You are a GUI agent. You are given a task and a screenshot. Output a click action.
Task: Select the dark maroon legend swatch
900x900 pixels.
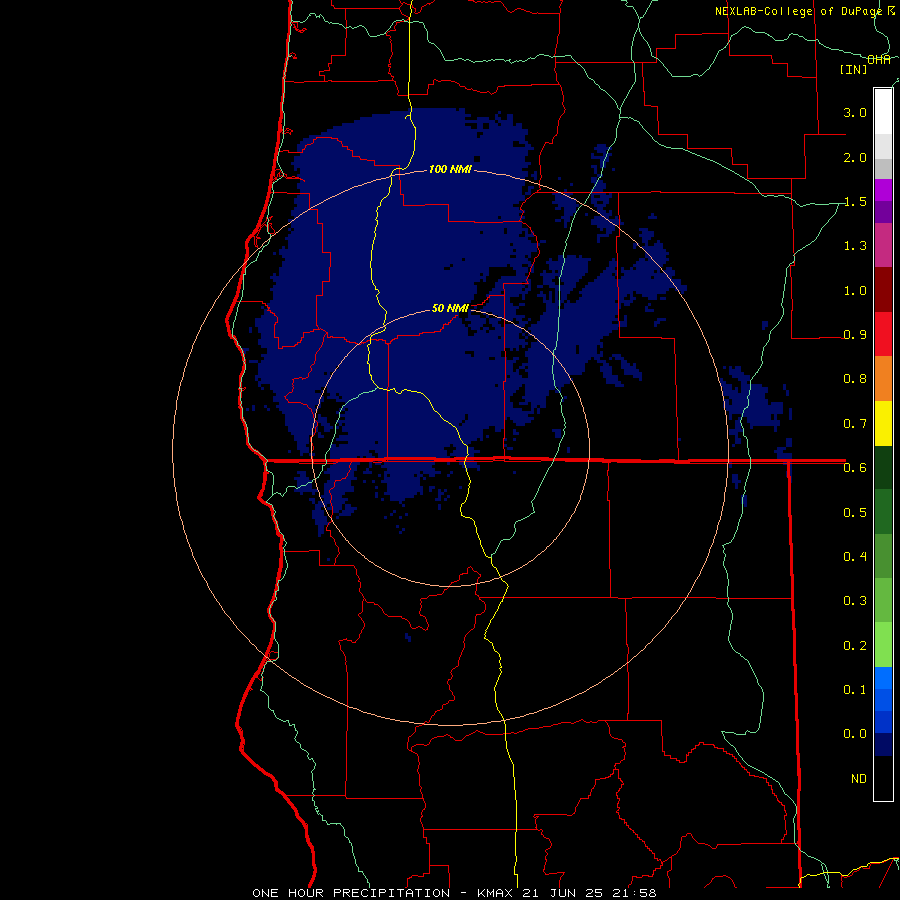pos(883,289)
